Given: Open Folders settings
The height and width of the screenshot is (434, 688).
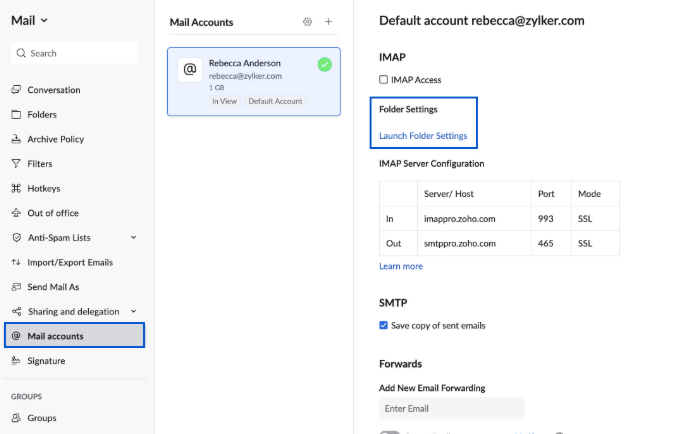Looking at the screenshot, I should 42,115.
